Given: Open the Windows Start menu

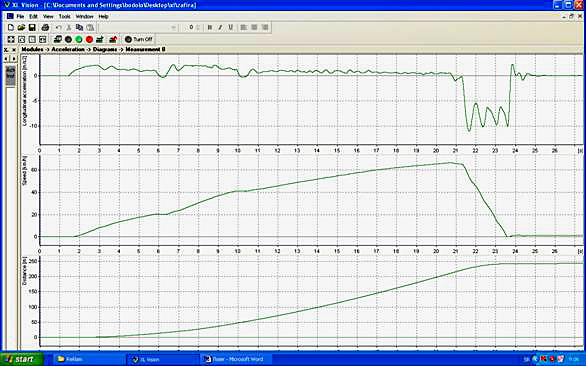Looking at the screenshot, I should click(x=22, y=359).
